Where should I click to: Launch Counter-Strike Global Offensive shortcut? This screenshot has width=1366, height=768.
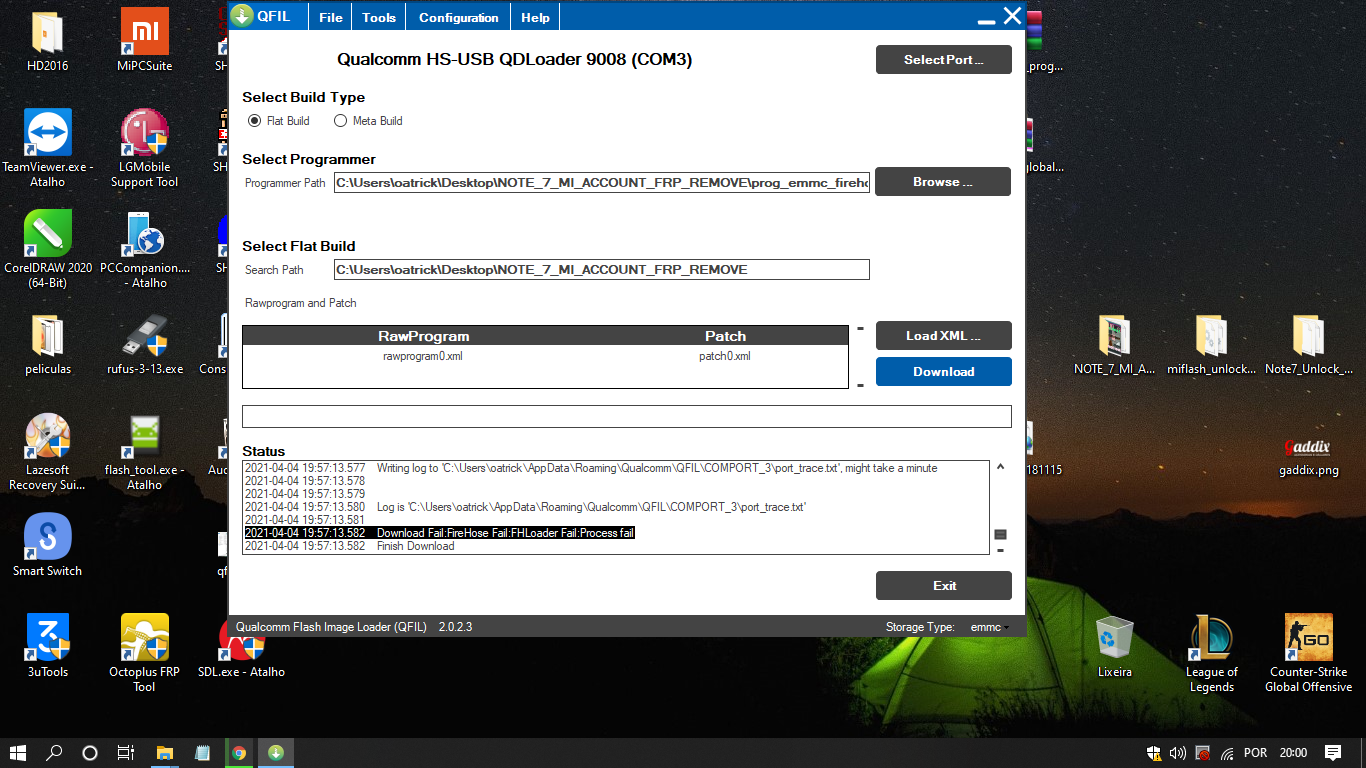(x=1308, y=653)
